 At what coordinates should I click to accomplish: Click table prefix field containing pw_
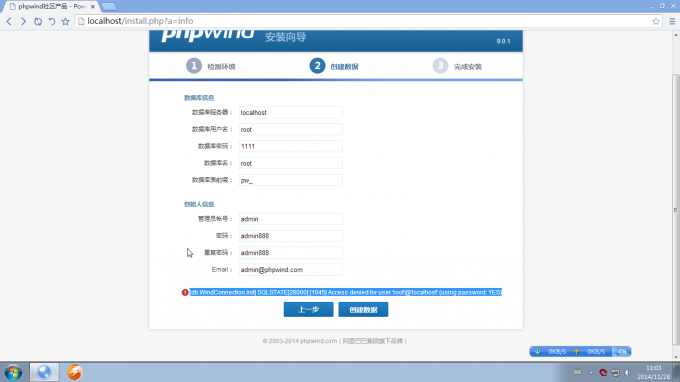coord(291,180)
